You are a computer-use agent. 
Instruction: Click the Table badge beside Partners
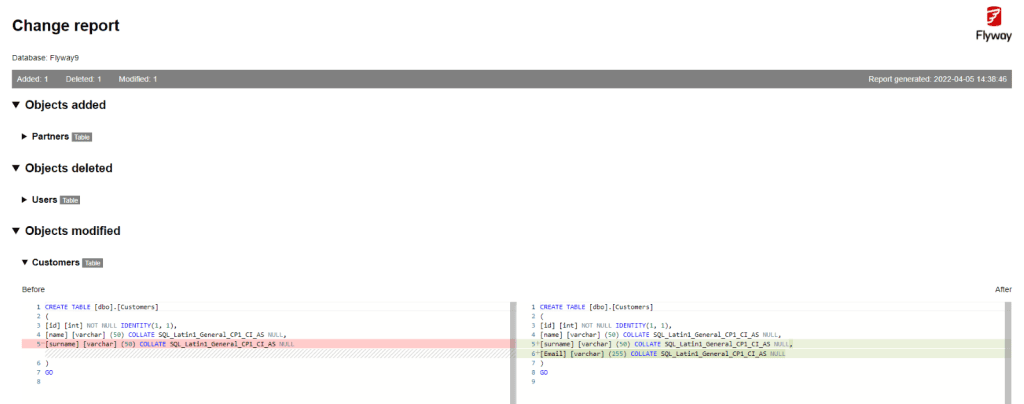click(x=82, y=137)
